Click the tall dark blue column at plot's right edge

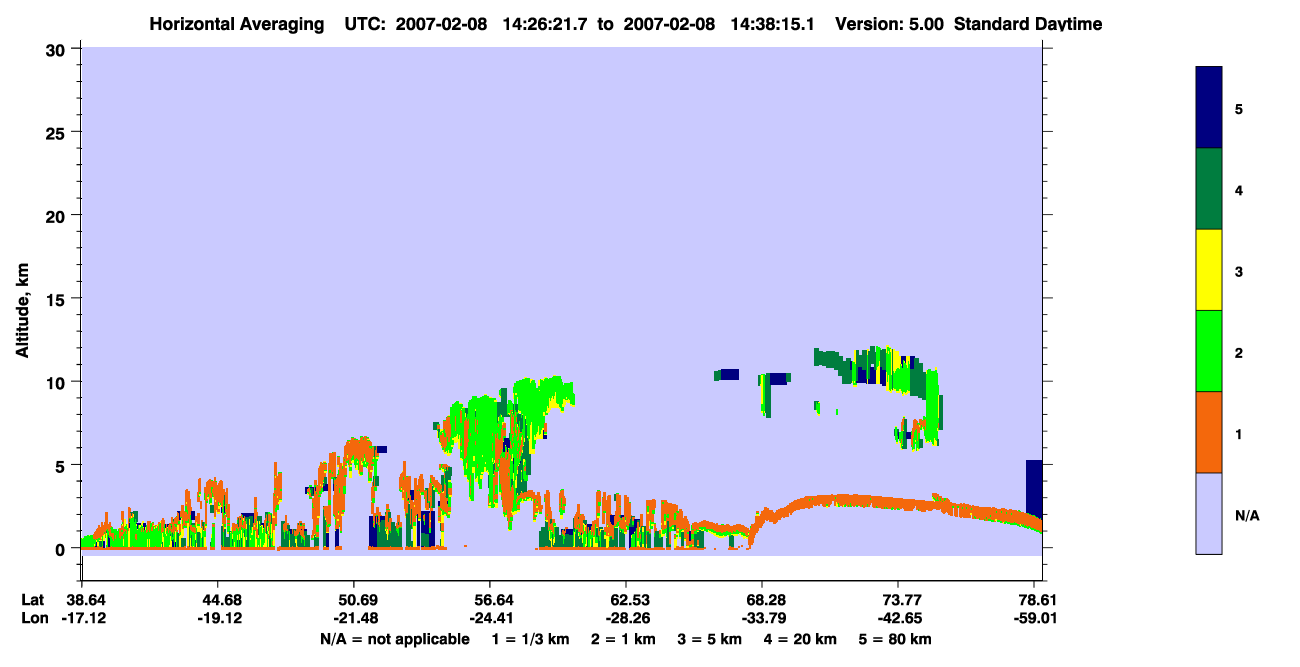click(1034, 488)
